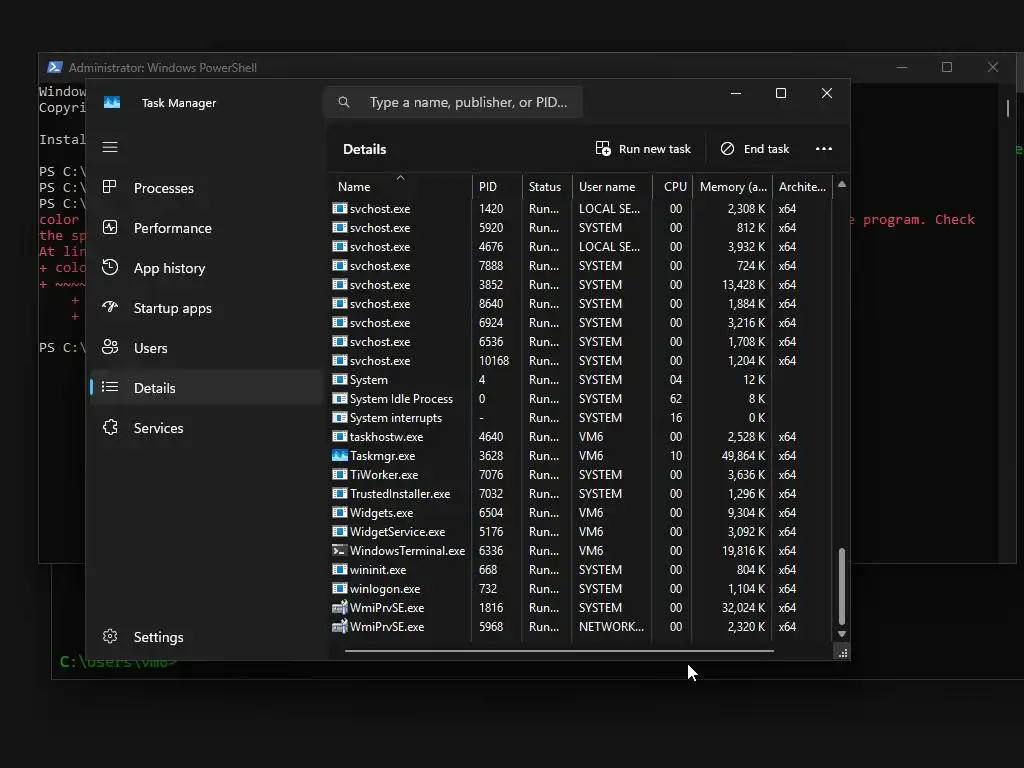The width and height of the screenshot is (1024, 768).
Task: Sort by the Status column header
Action: click(547, 186)
